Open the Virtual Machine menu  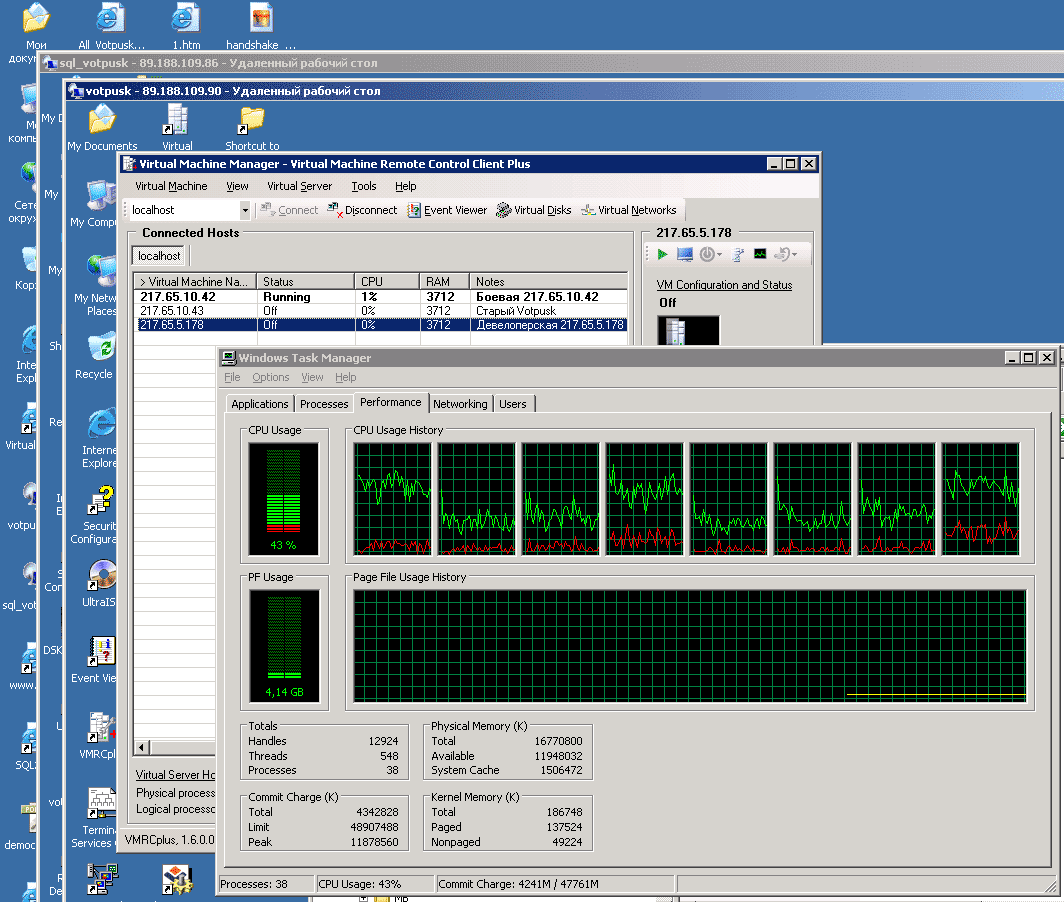pos(171,186)
